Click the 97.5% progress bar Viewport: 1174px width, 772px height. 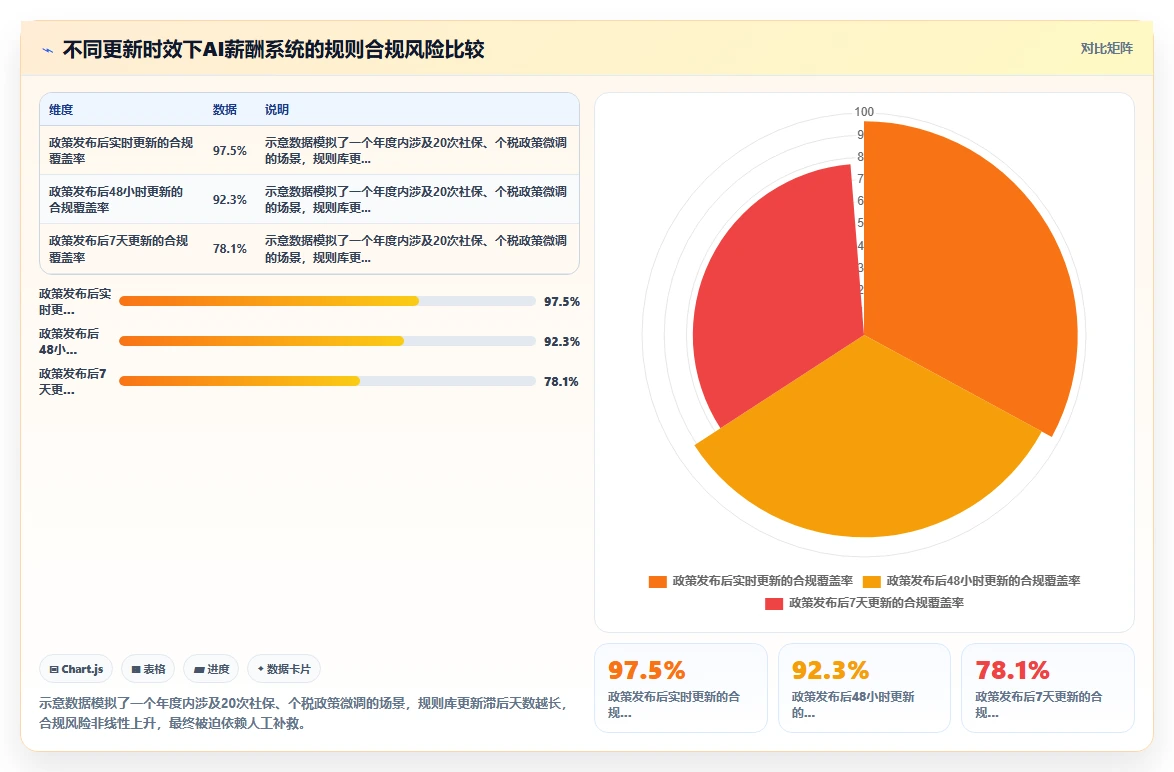pos(327,301)
